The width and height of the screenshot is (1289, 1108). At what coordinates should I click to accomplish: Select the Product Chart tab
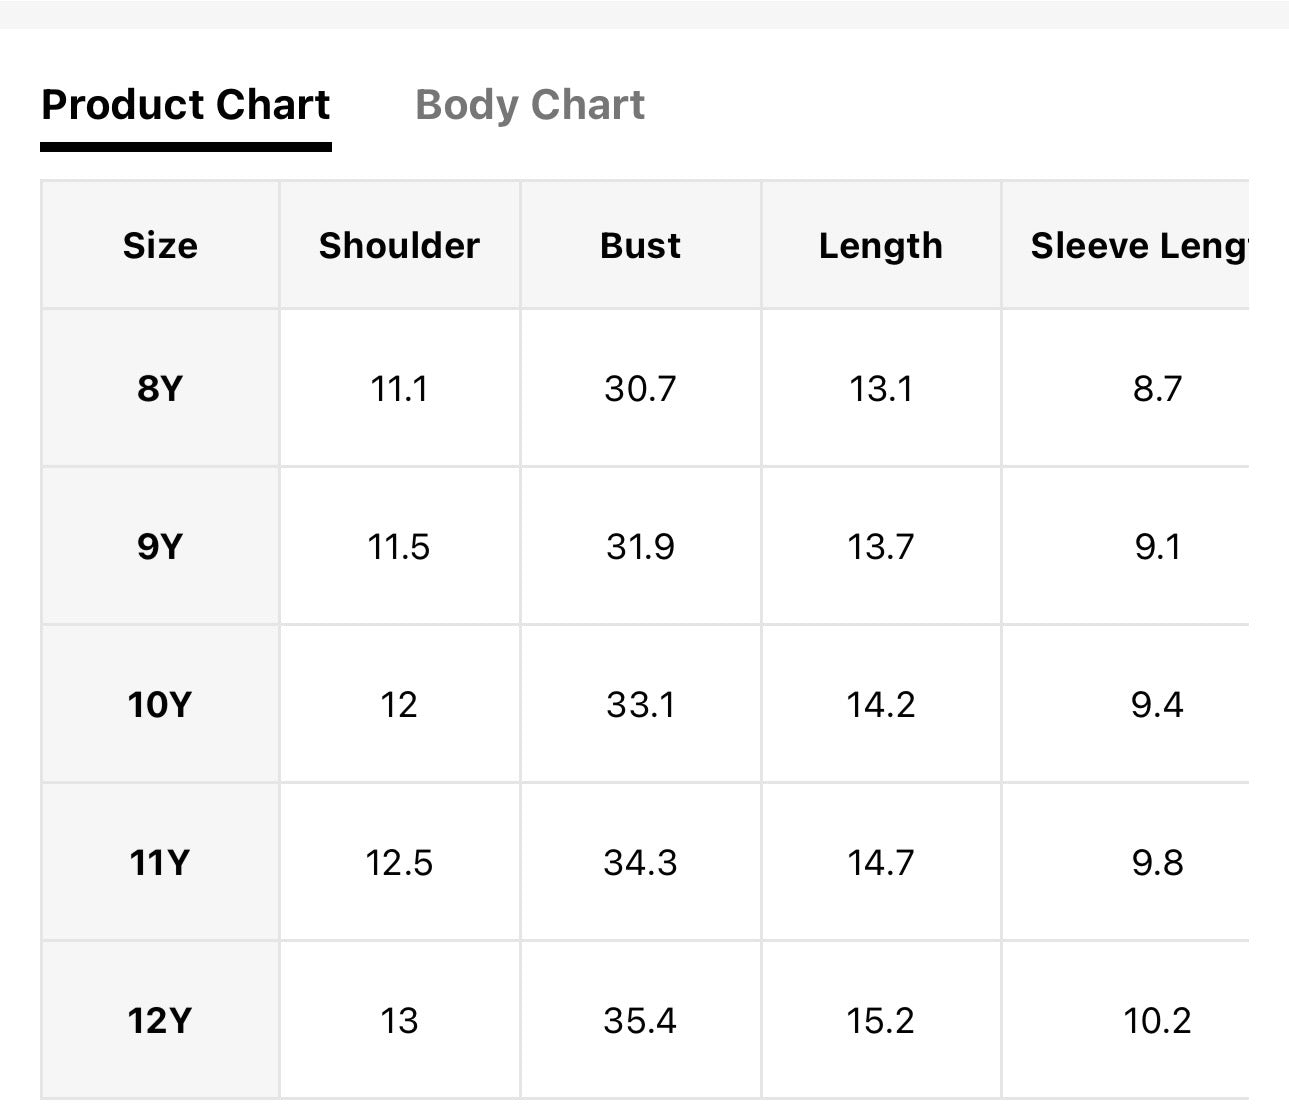click(x=186, y=105)
